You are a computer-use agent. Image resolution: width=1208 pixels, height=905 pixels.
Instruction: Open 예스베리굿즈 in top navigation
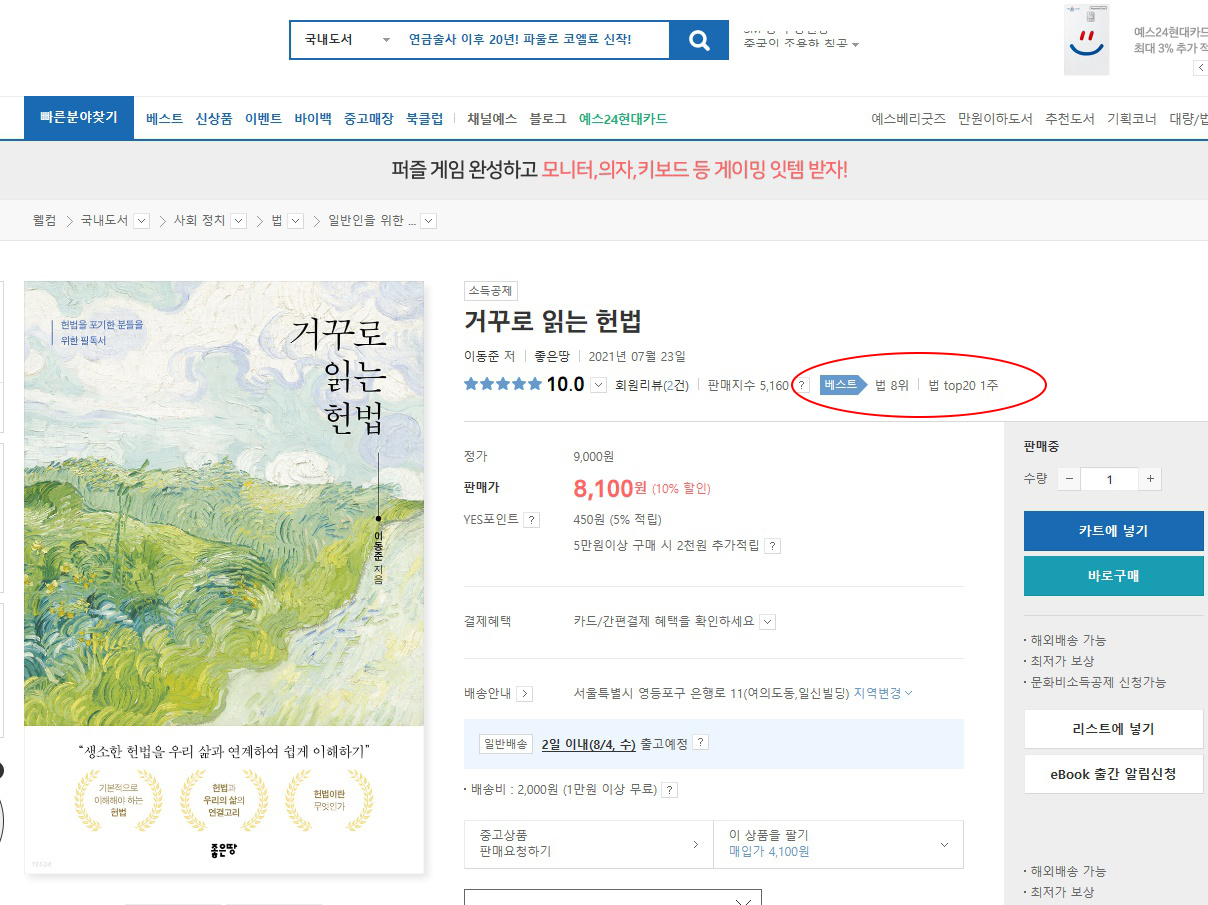point(908,118)
